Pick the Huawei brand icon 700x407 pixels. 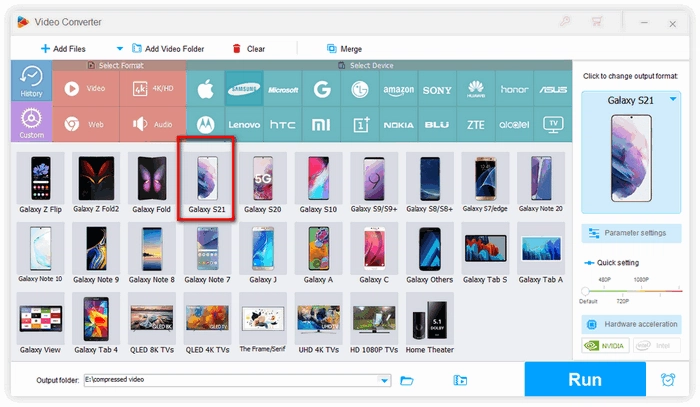[476, 89]
